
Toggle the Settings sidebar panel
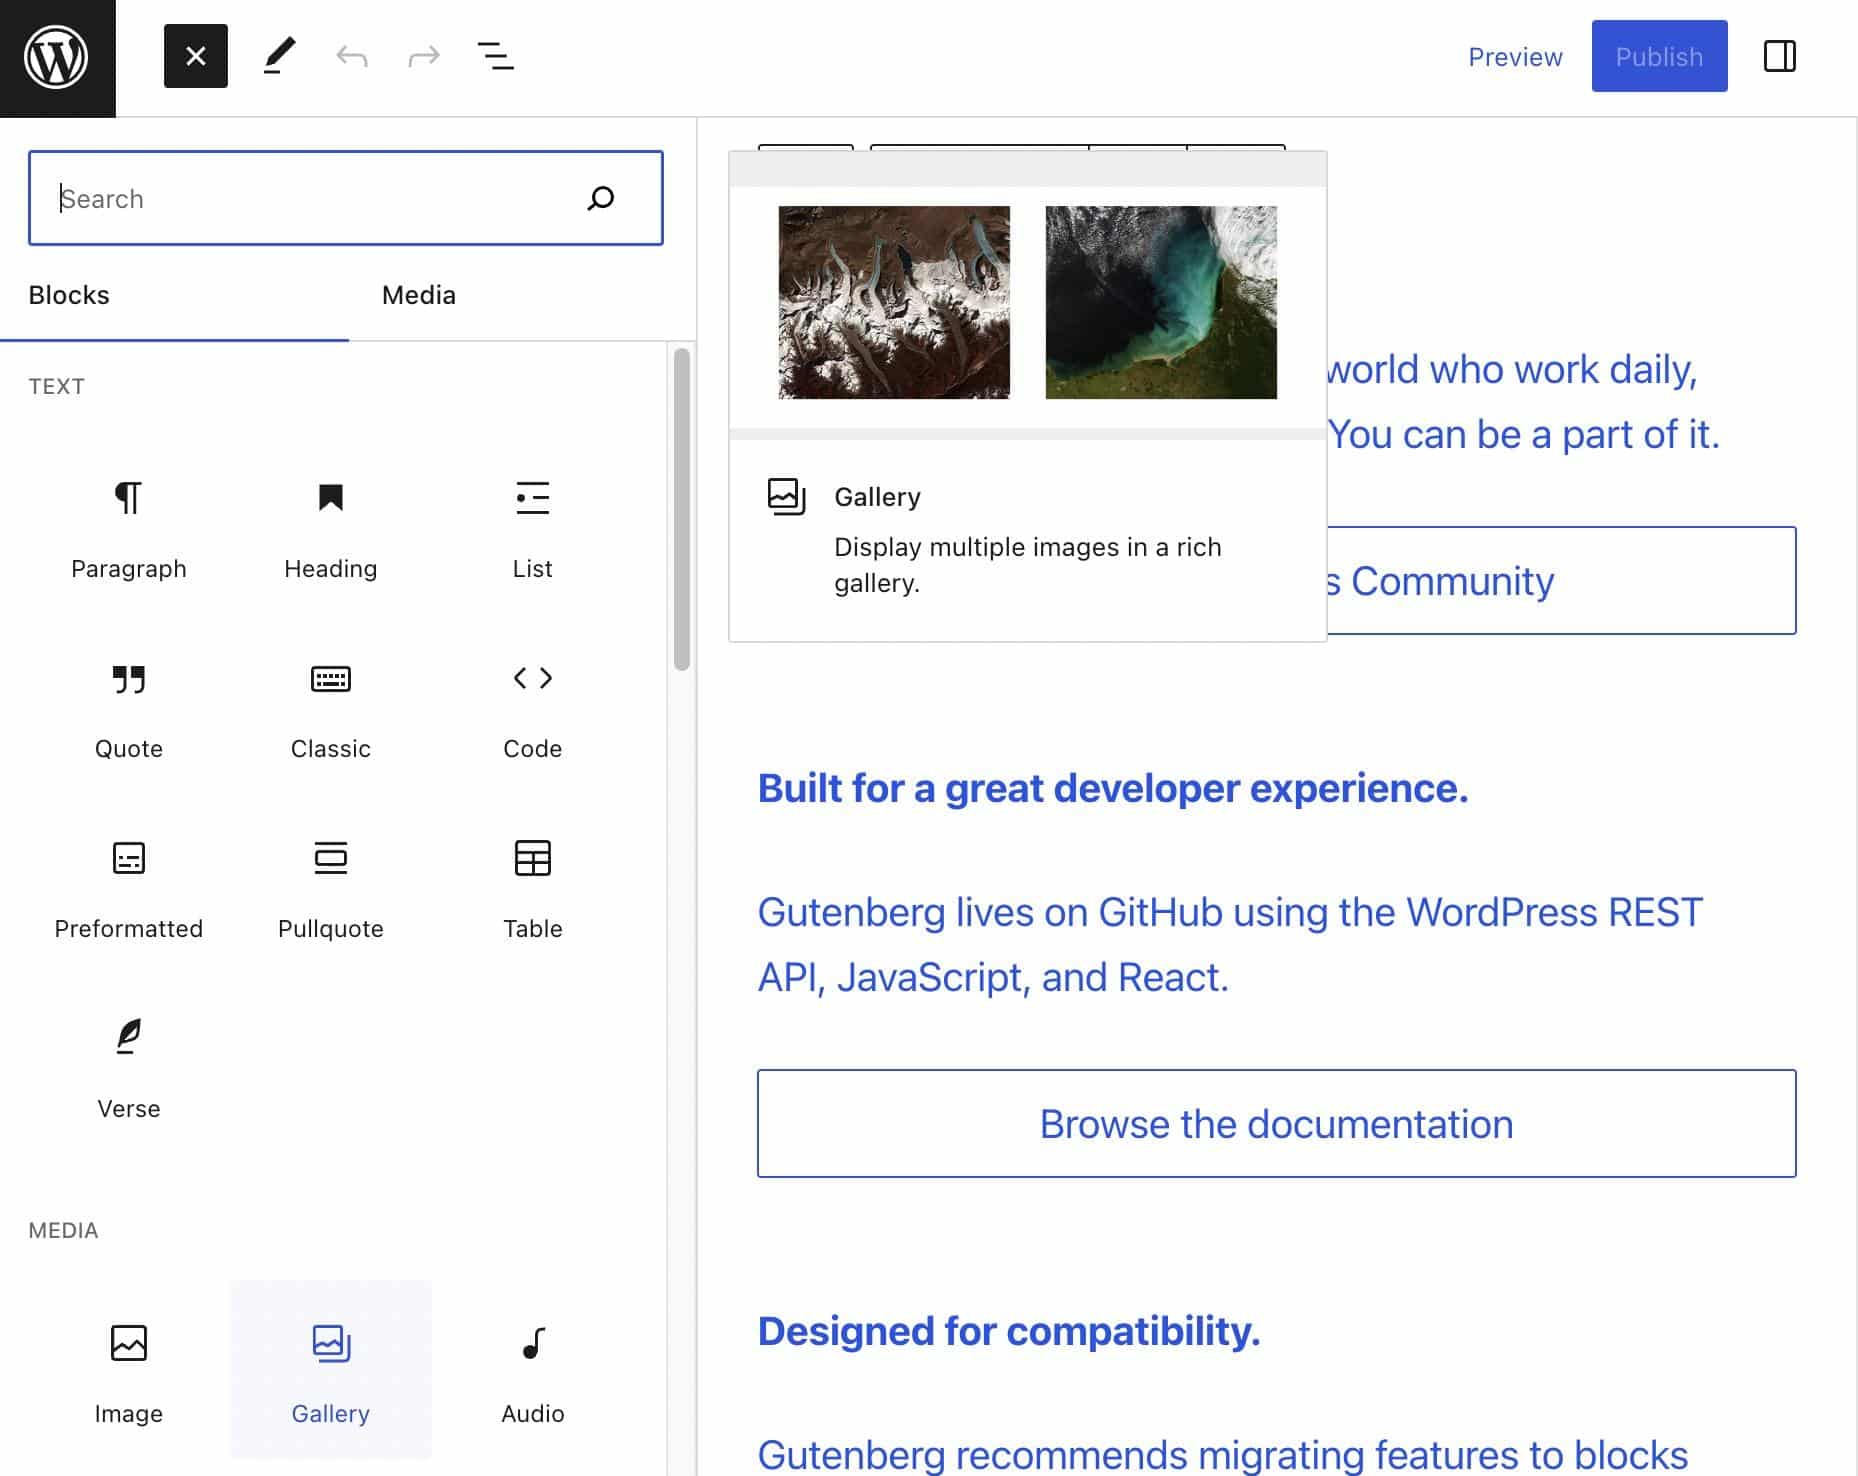1779,56
